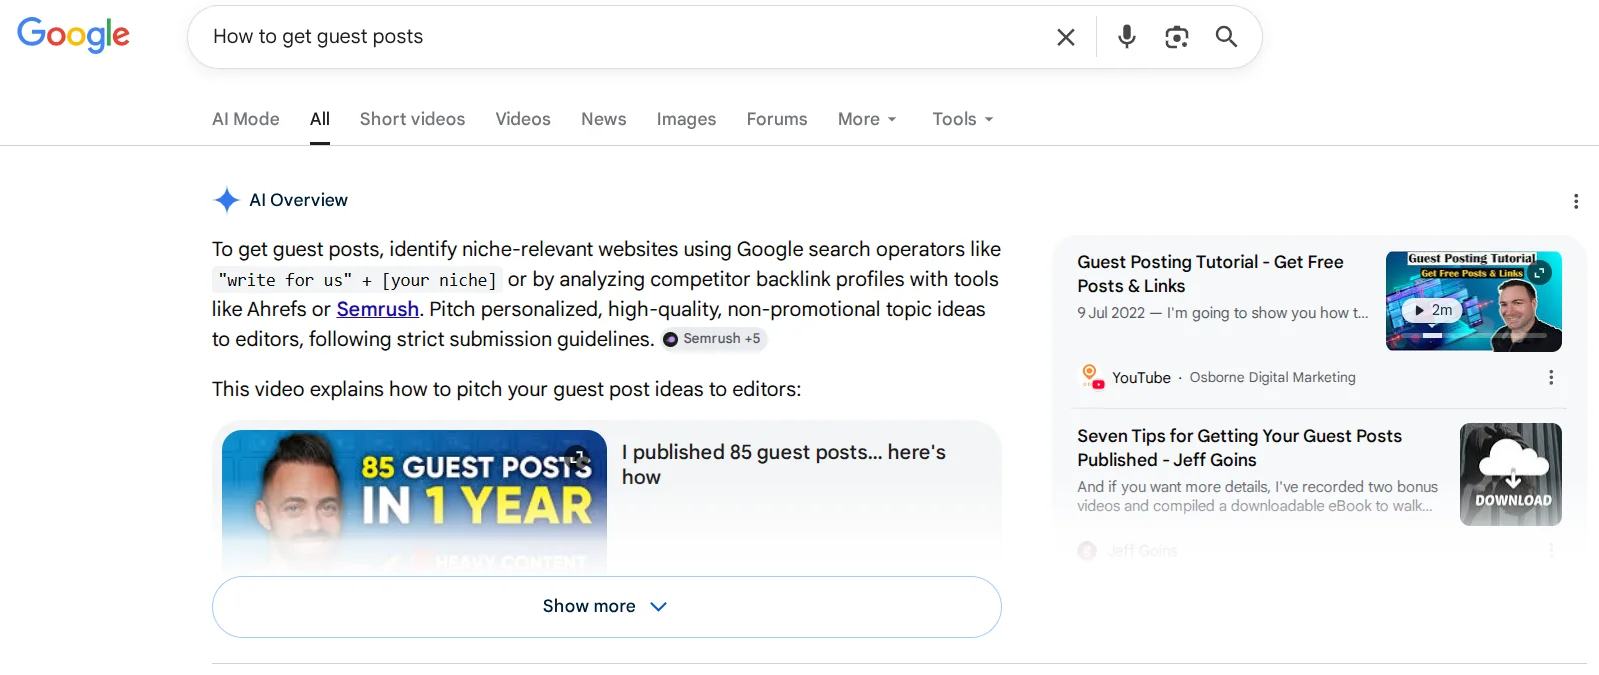Click the AI Overview sparkle icon
The image size is (1599, 675).
point(227,200)
